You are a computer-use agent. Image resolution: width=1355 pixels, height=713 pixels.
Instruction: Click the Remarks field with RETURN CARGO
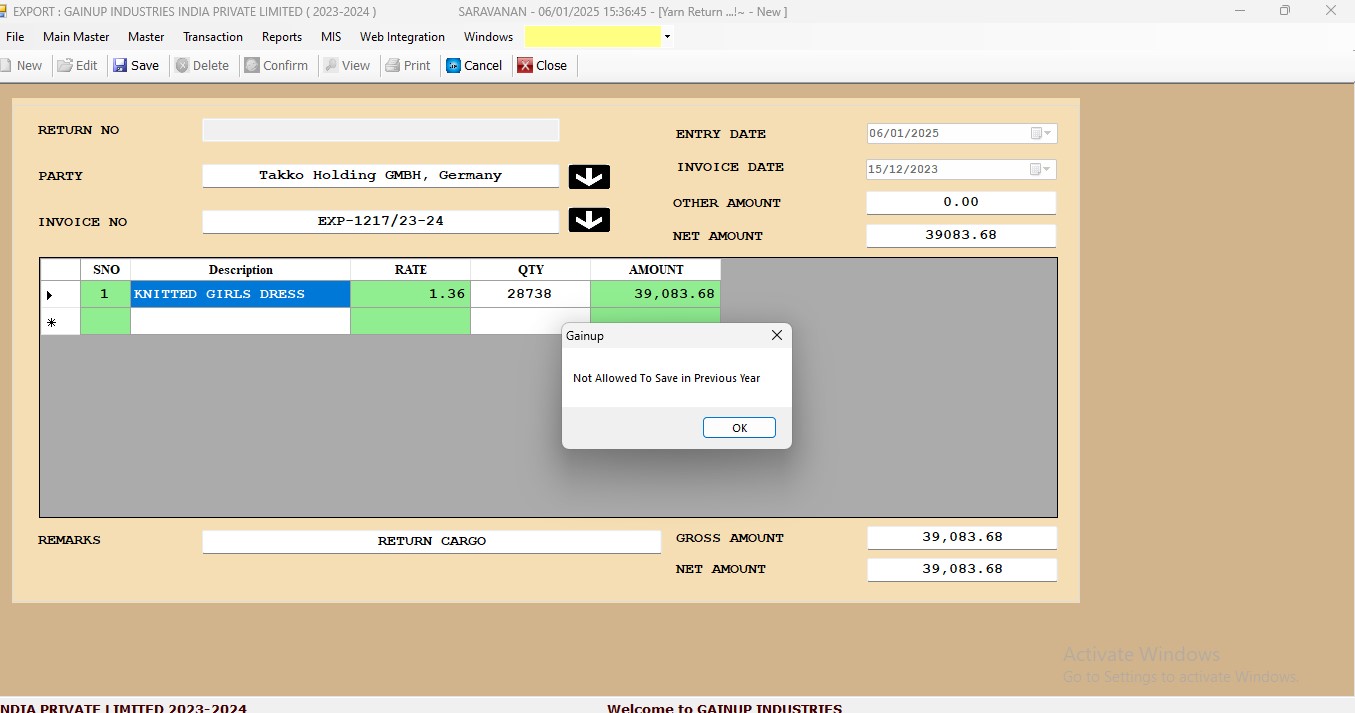tap(431, 541)
